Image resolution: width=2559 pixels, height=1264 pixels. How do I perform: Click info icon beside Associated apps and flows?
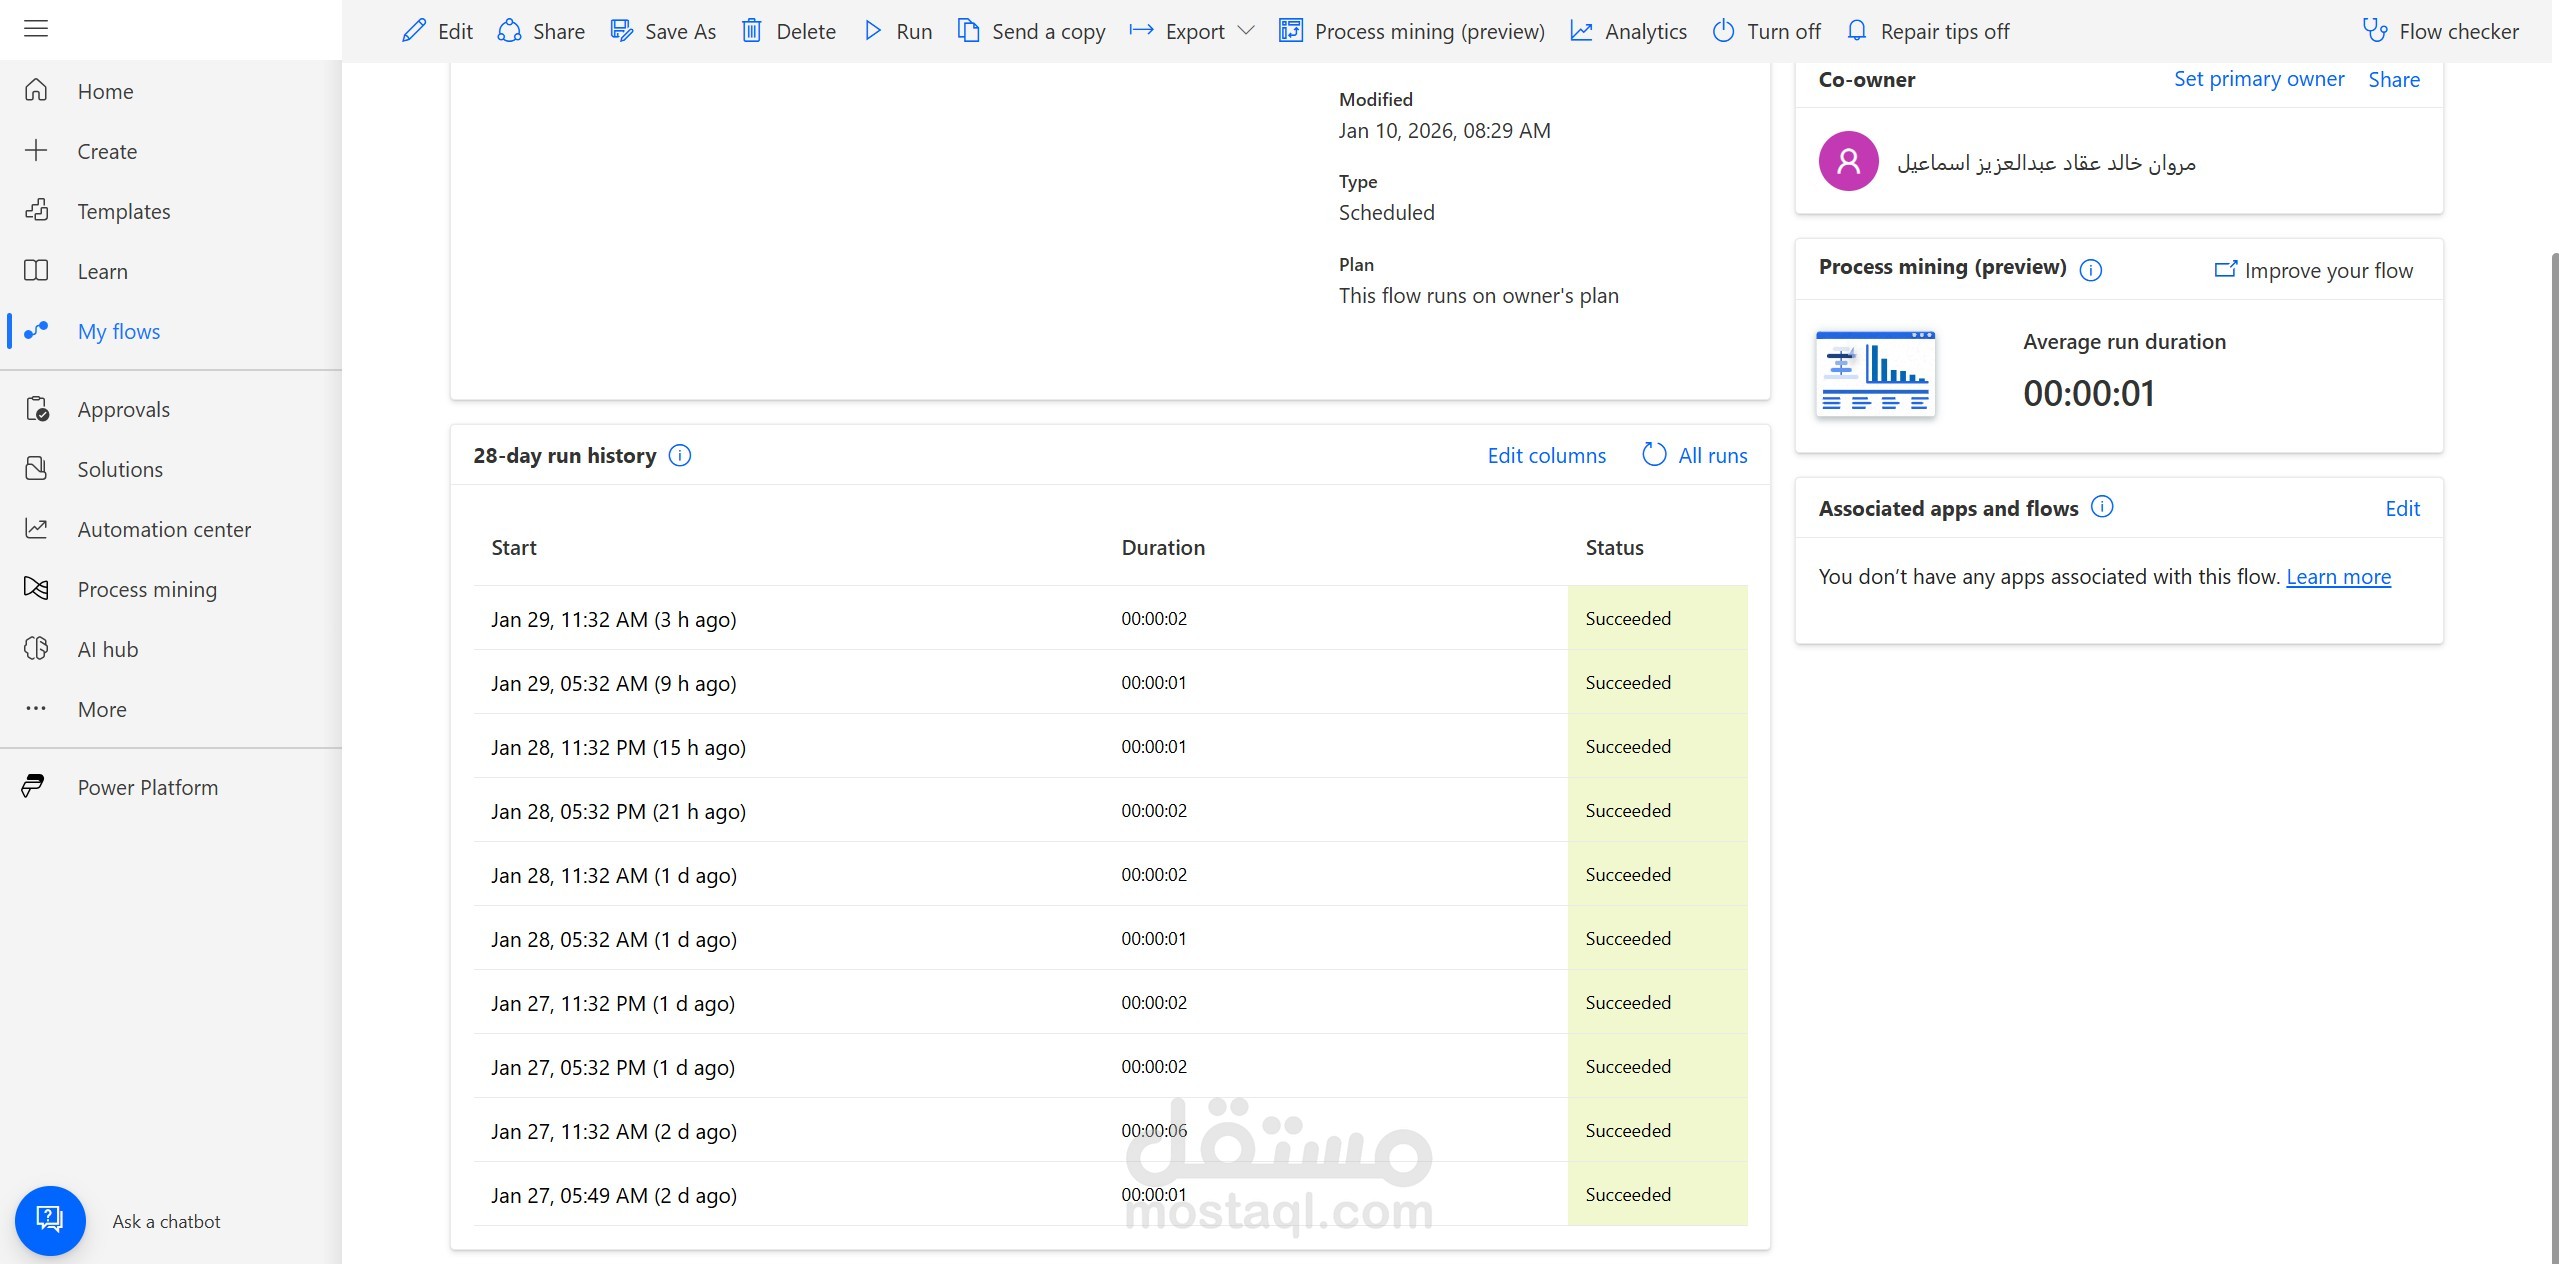[x=2102, y=507]
